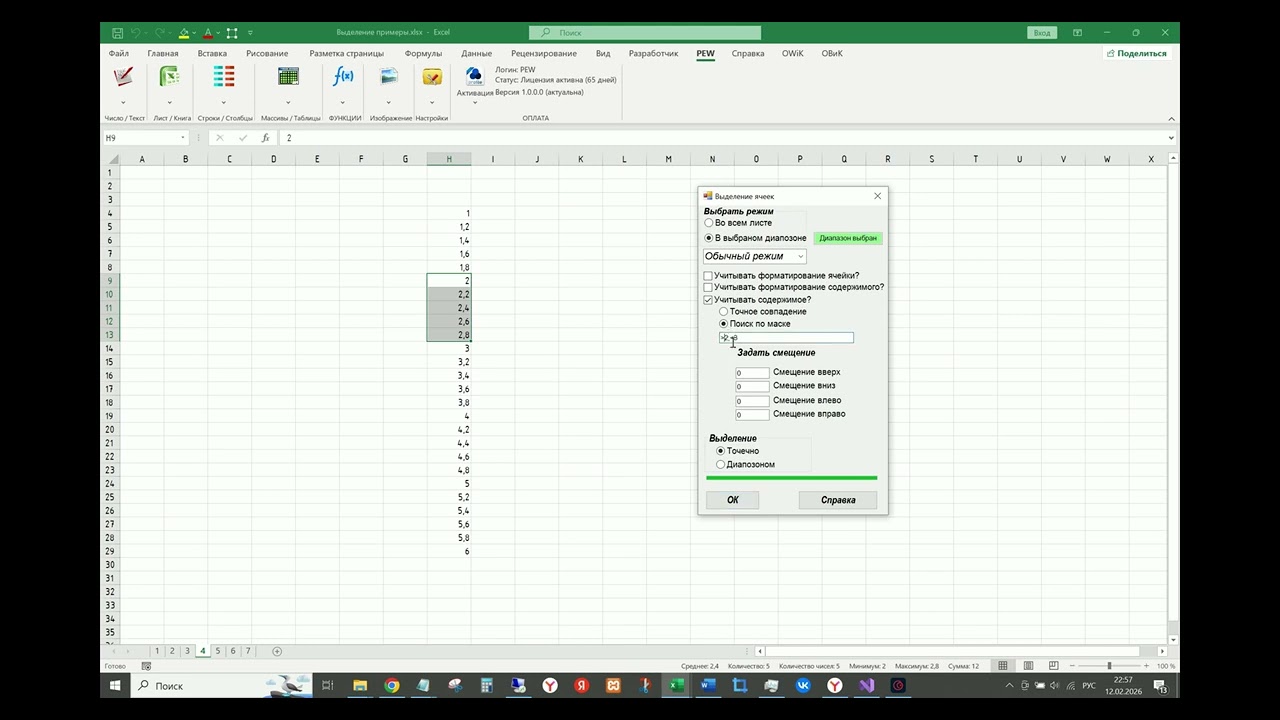Open the Массивы / Таблицы tools icon

[288, 77]
